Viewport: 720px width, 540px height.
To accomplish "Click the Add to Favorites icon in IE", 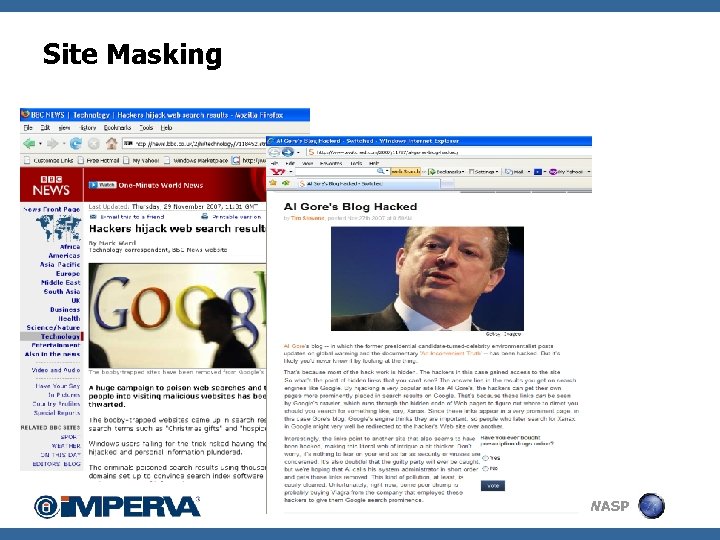I will [286, 183].
